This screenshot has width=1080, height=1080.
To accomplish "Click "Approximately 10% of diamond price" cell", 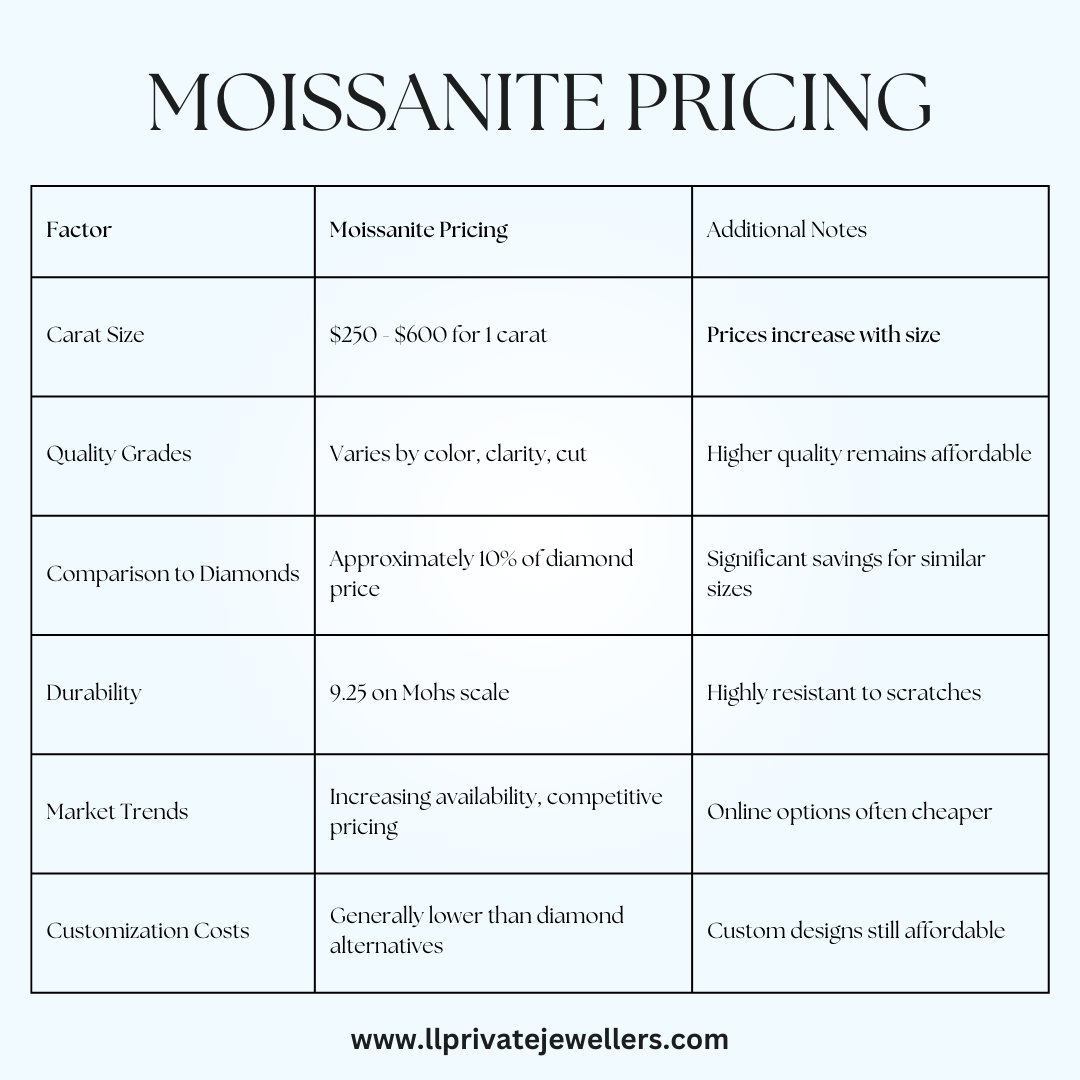I will [x=481, y=573].
